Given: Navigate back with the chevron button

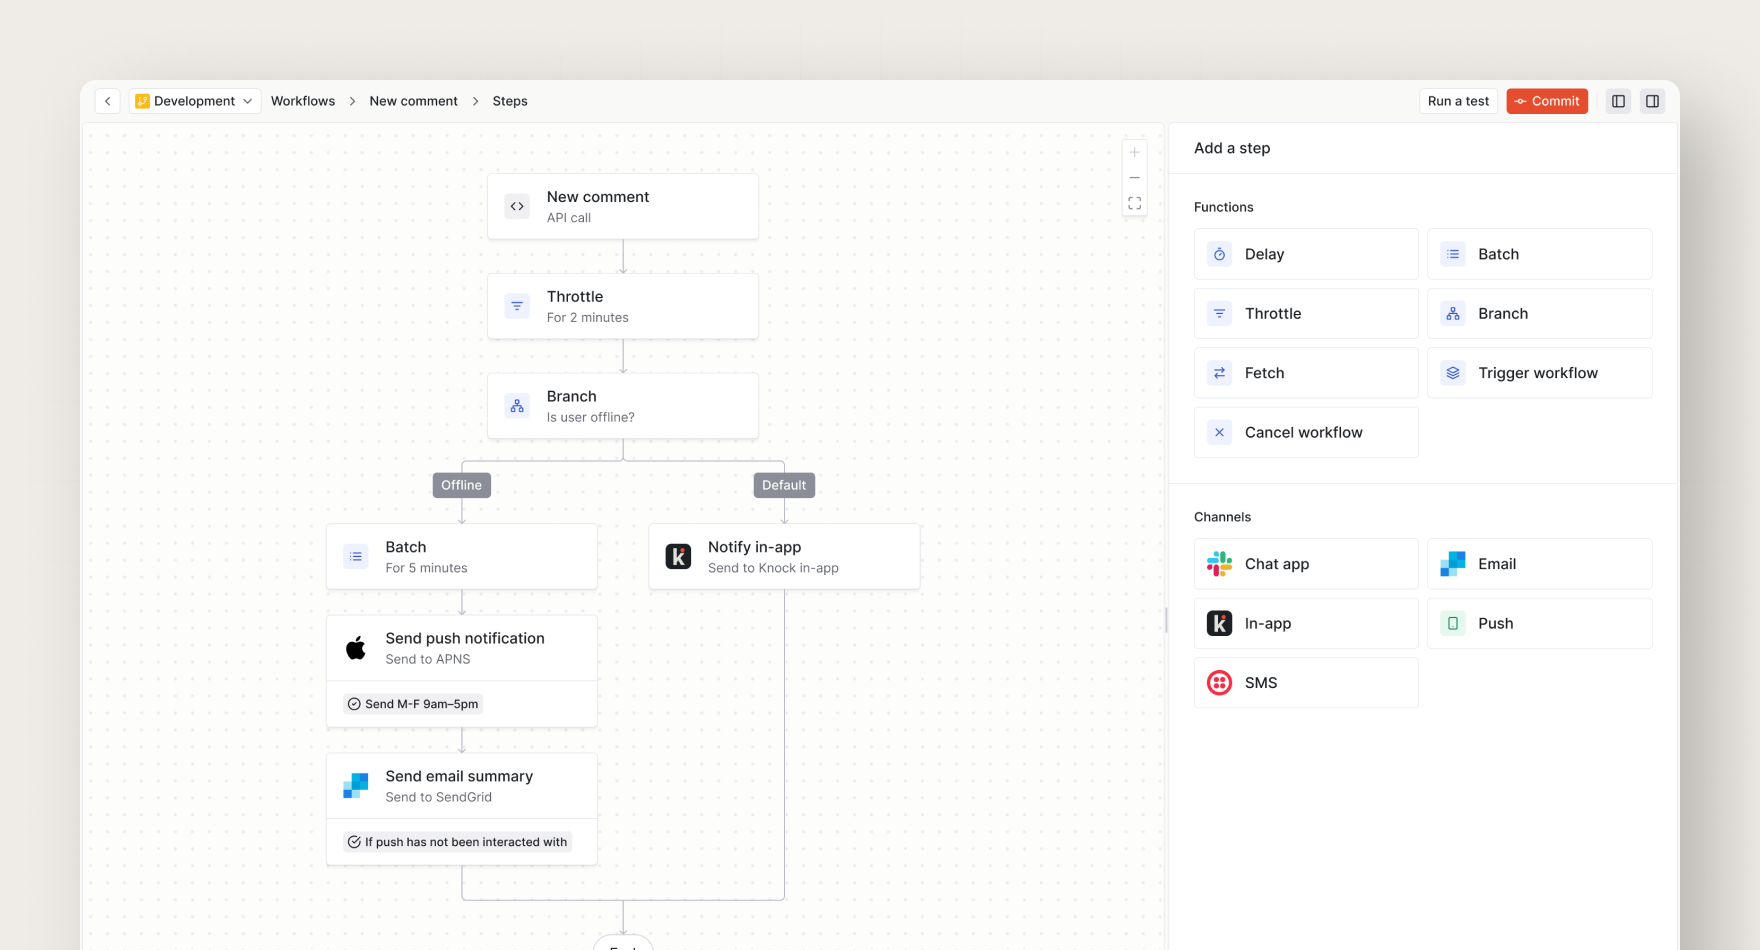Looking at the screenshot, I should [x=107, y=101].
